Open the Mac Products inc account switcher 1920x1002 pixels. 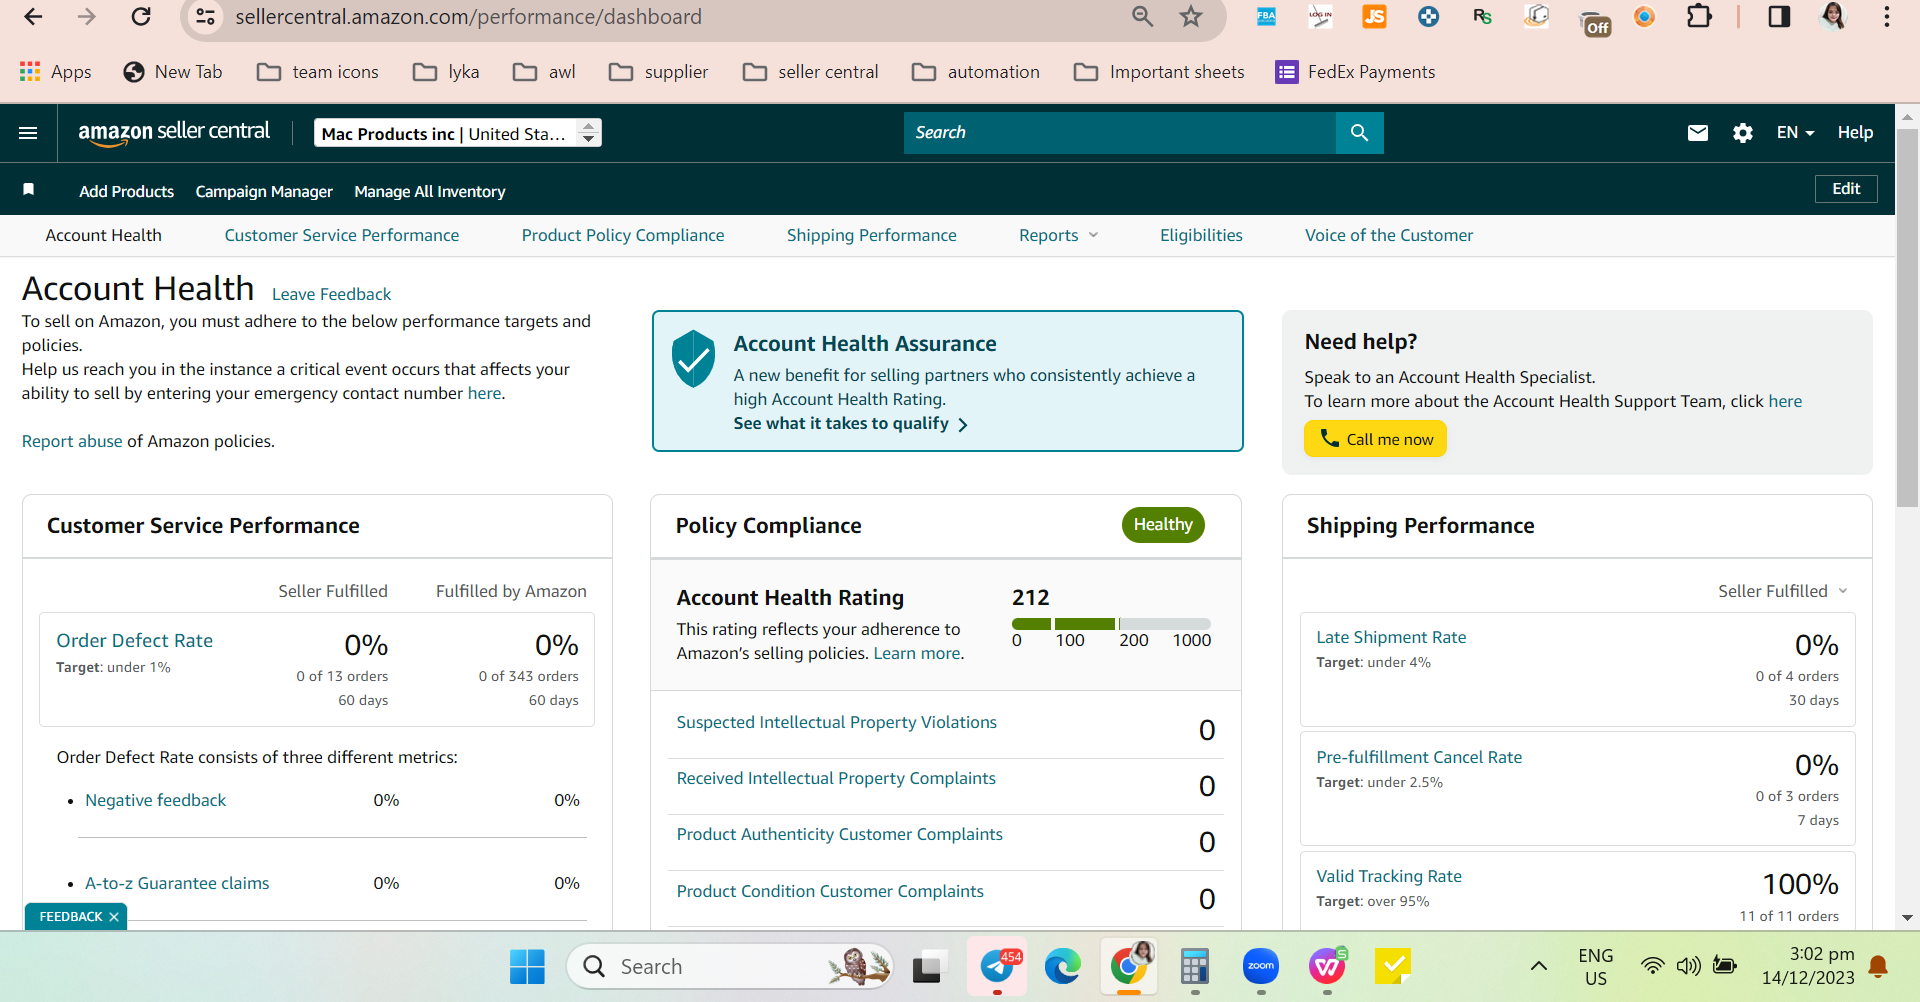click(458, 133)
